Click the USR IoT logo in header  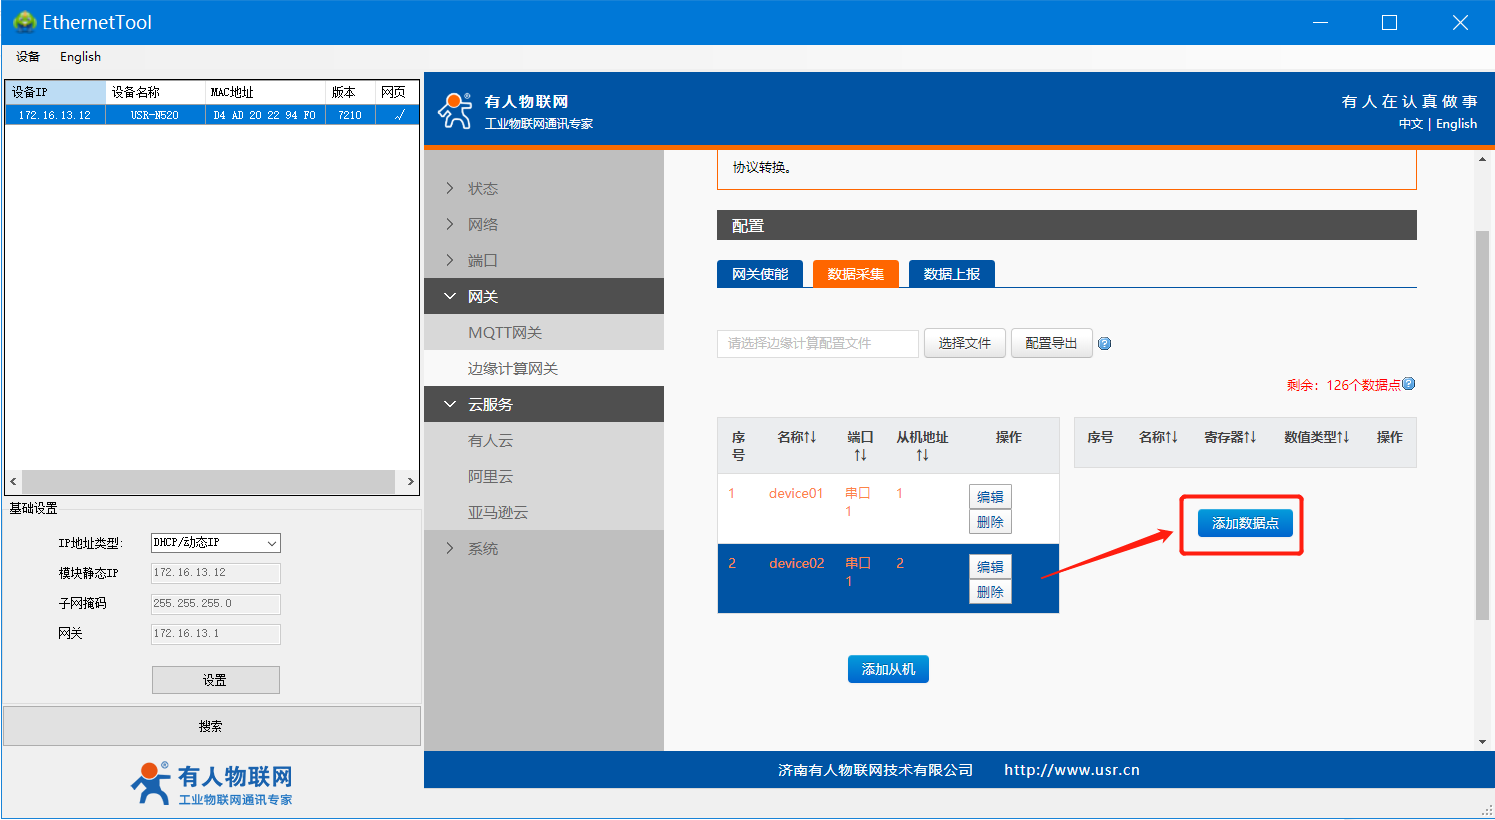(x=456, y=110)
